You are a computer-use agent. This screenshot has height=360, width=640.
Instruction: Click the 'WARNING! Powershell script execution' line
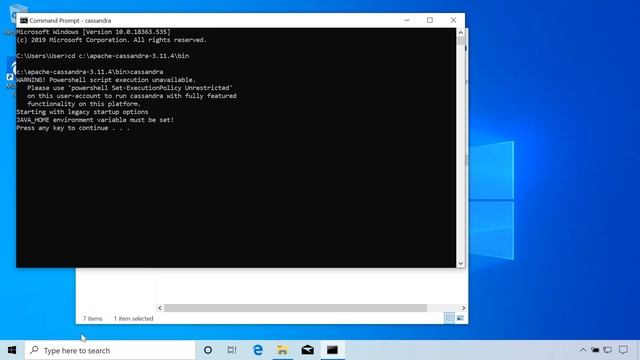(x=106, y=80)
